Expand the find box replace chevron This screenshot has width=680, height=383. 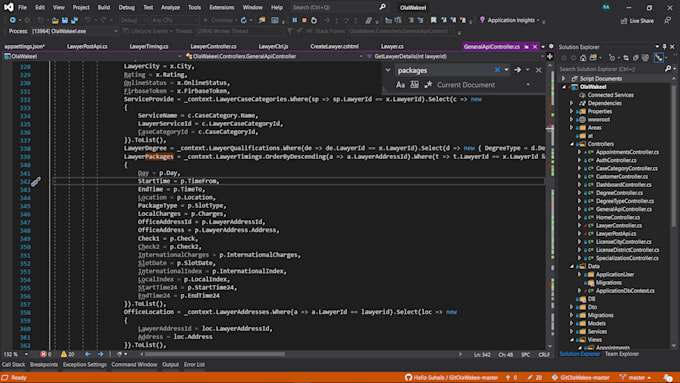click(388, 70)
